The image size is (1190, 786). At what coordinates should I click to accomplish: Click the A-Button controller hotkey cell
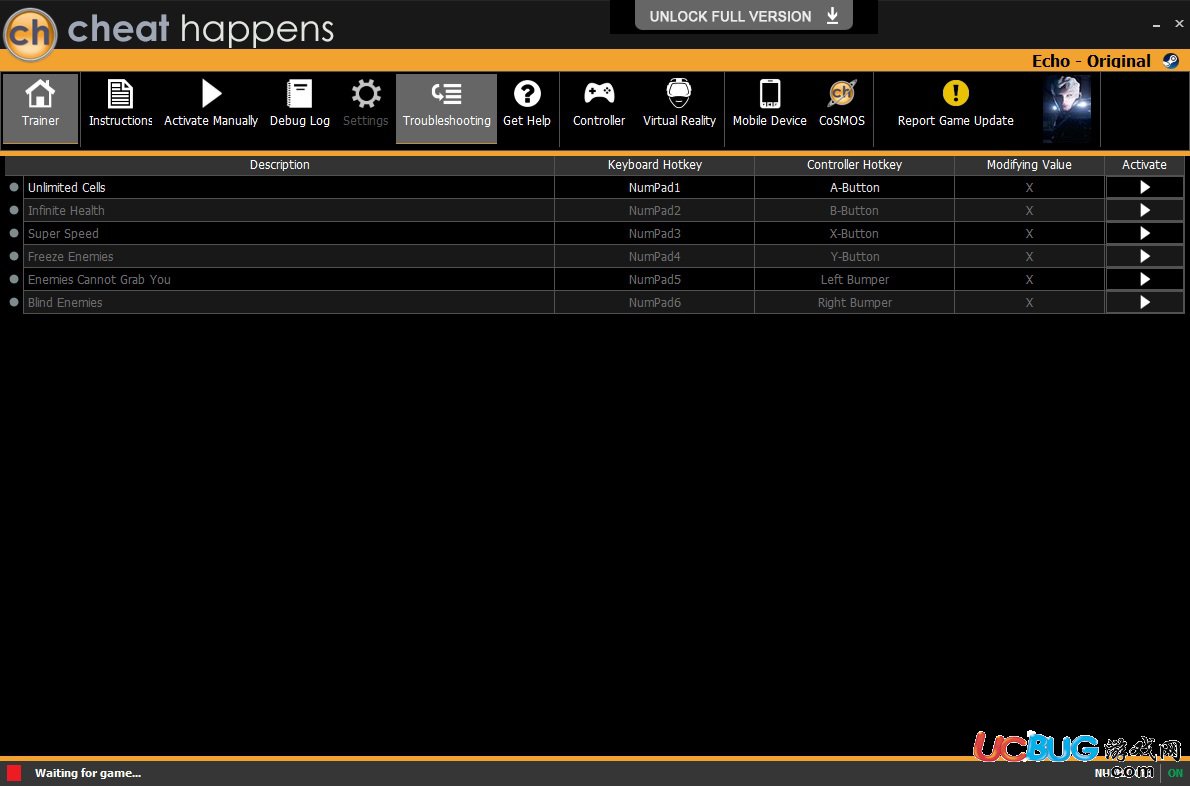[x=855, y=187]
